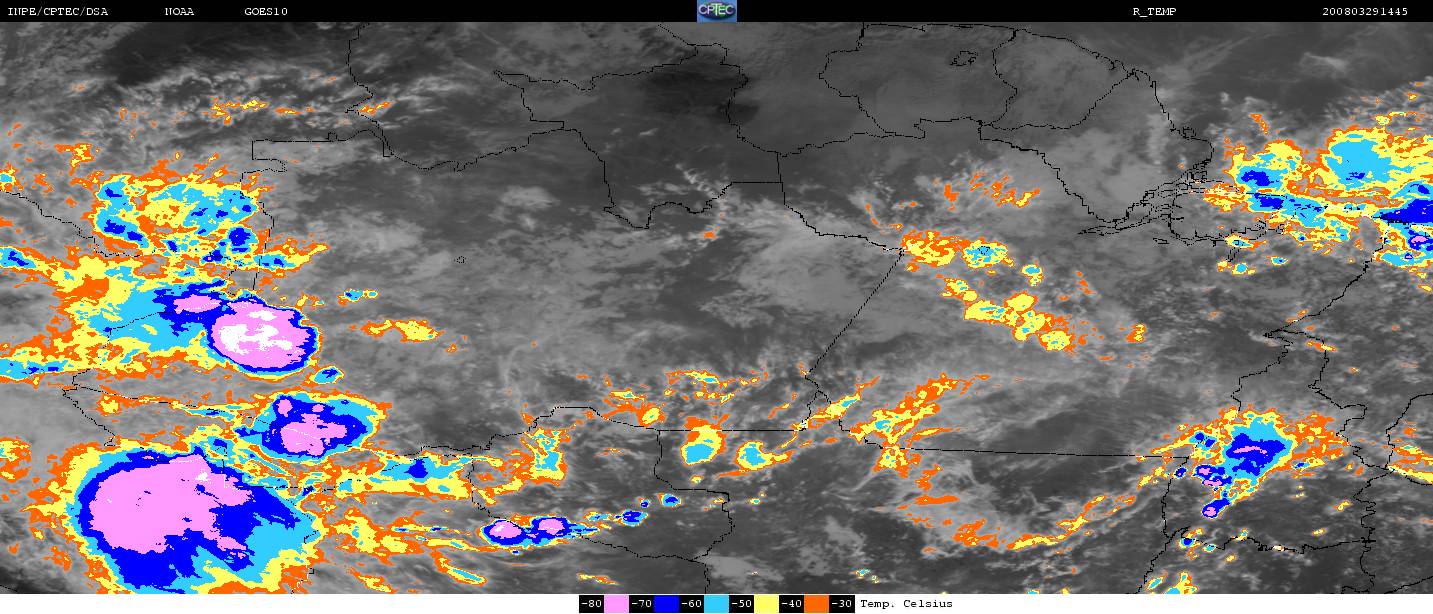This screenshot has width=1433, height=614.
Task: Click the R_TEMP product label
Action: (x=1154, y=12)
